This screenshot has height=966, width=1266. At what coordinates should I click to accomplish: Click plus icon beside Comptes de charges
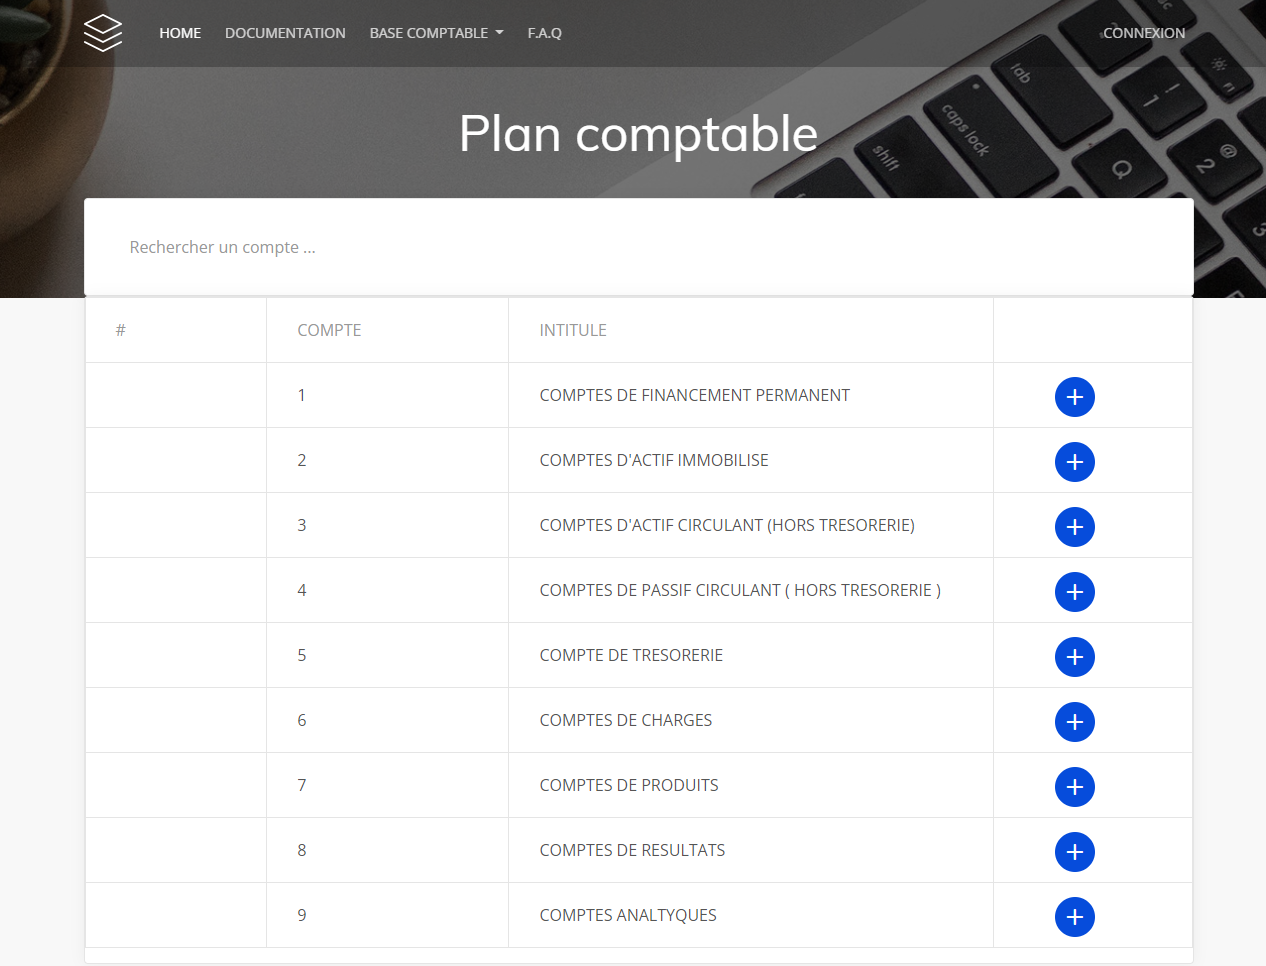click(x=1074, y=722)
